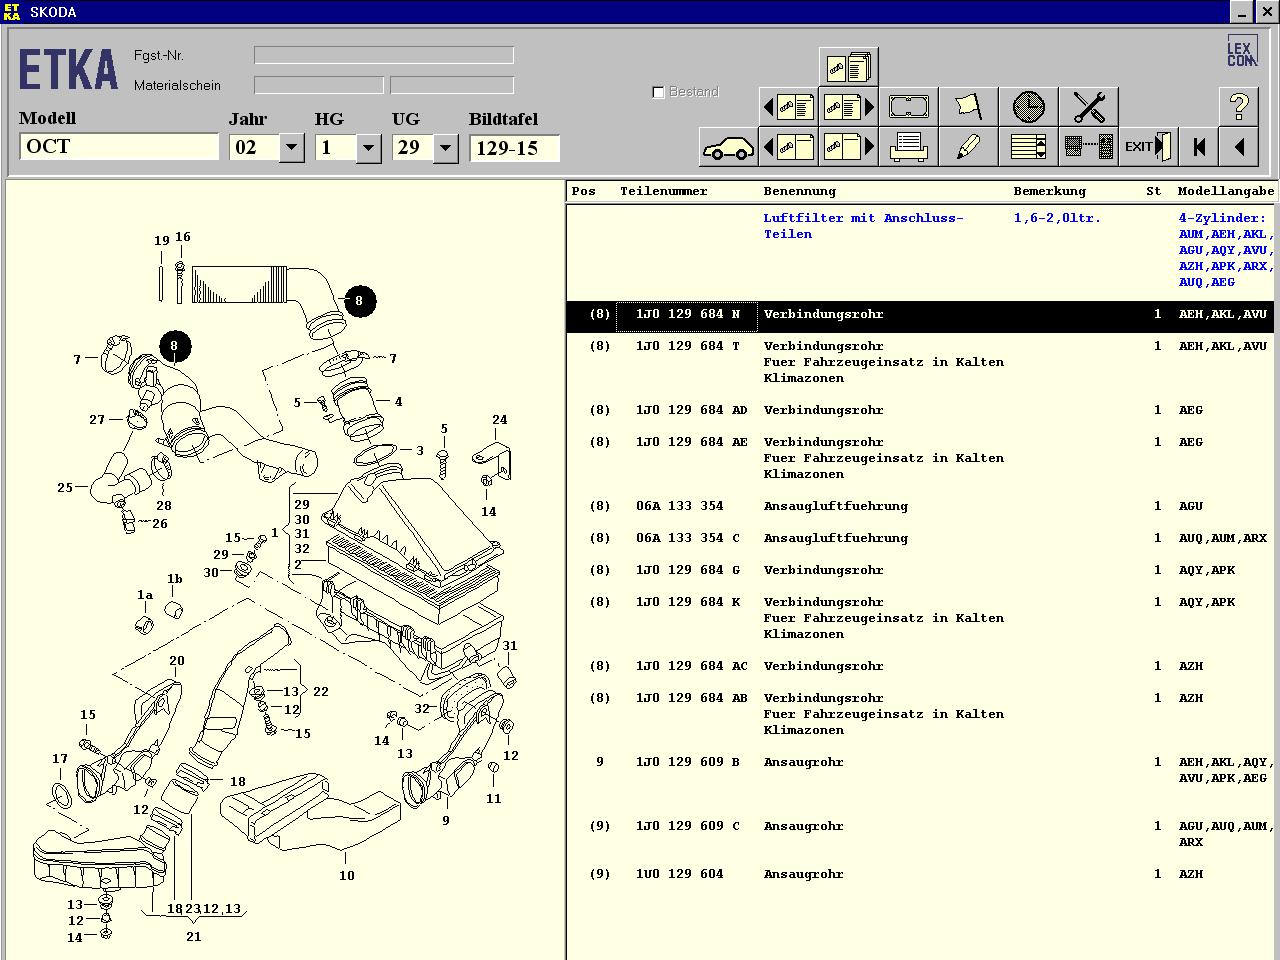Open the scrolling list icon
This screenshot has height=960, width=1280.
point(1028,147)
